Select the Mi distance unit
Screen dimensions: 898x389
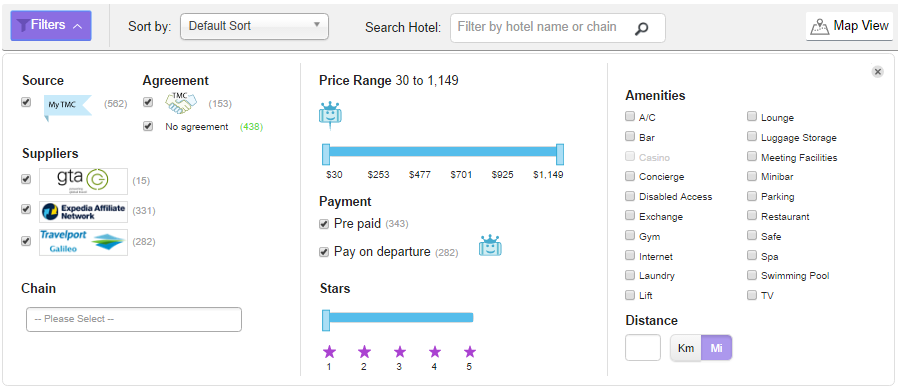(x=716, y=348)
